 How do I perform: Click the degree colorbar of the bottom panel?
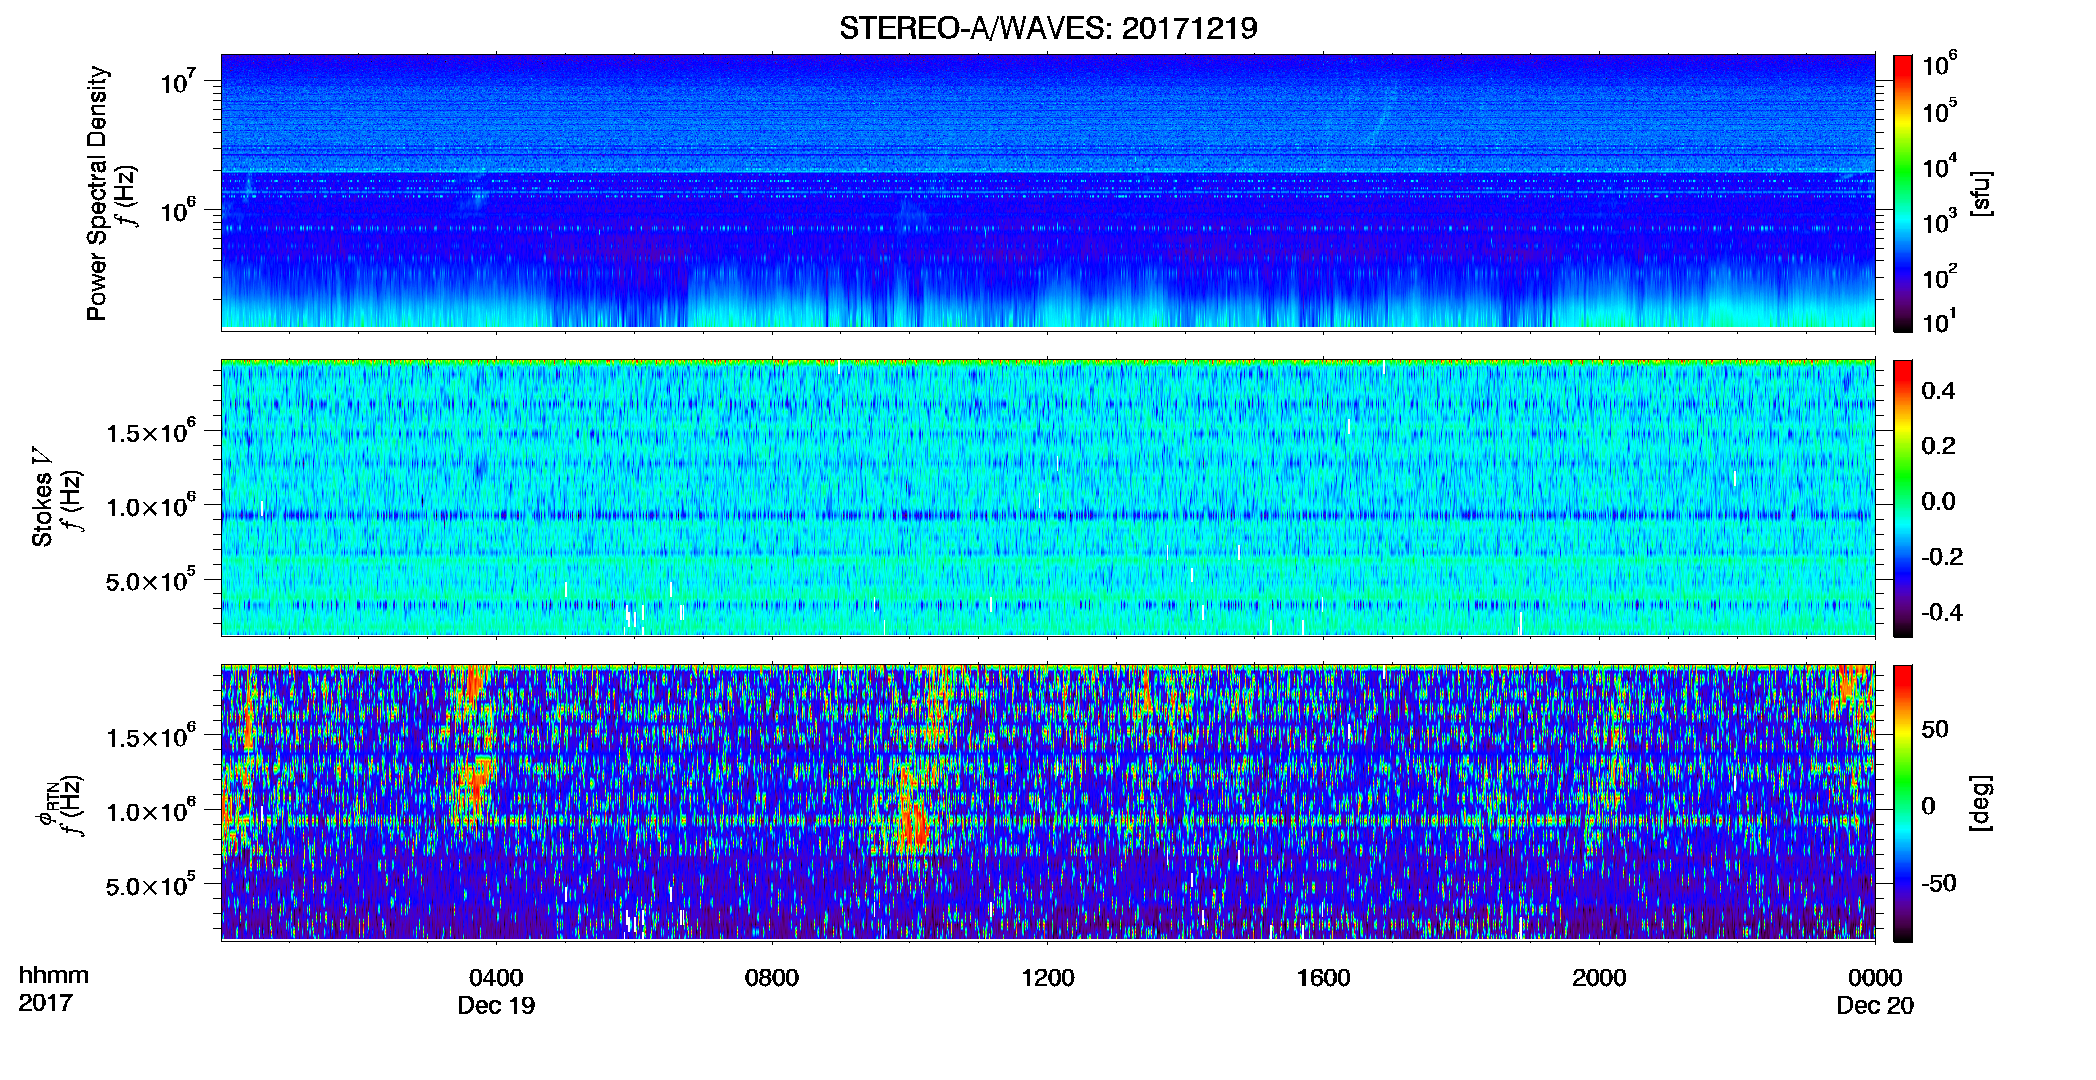coord(1902,803)
